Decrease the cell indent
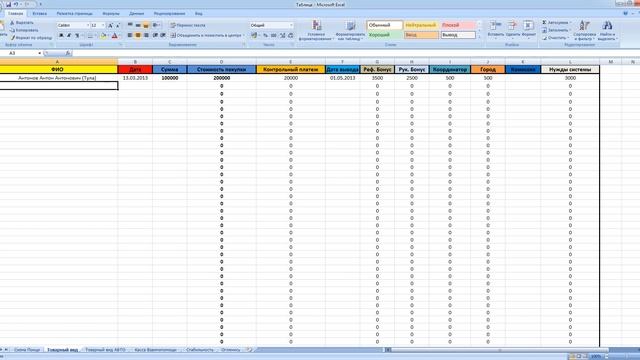Screen dimensions: 640x360 [155, 36]
